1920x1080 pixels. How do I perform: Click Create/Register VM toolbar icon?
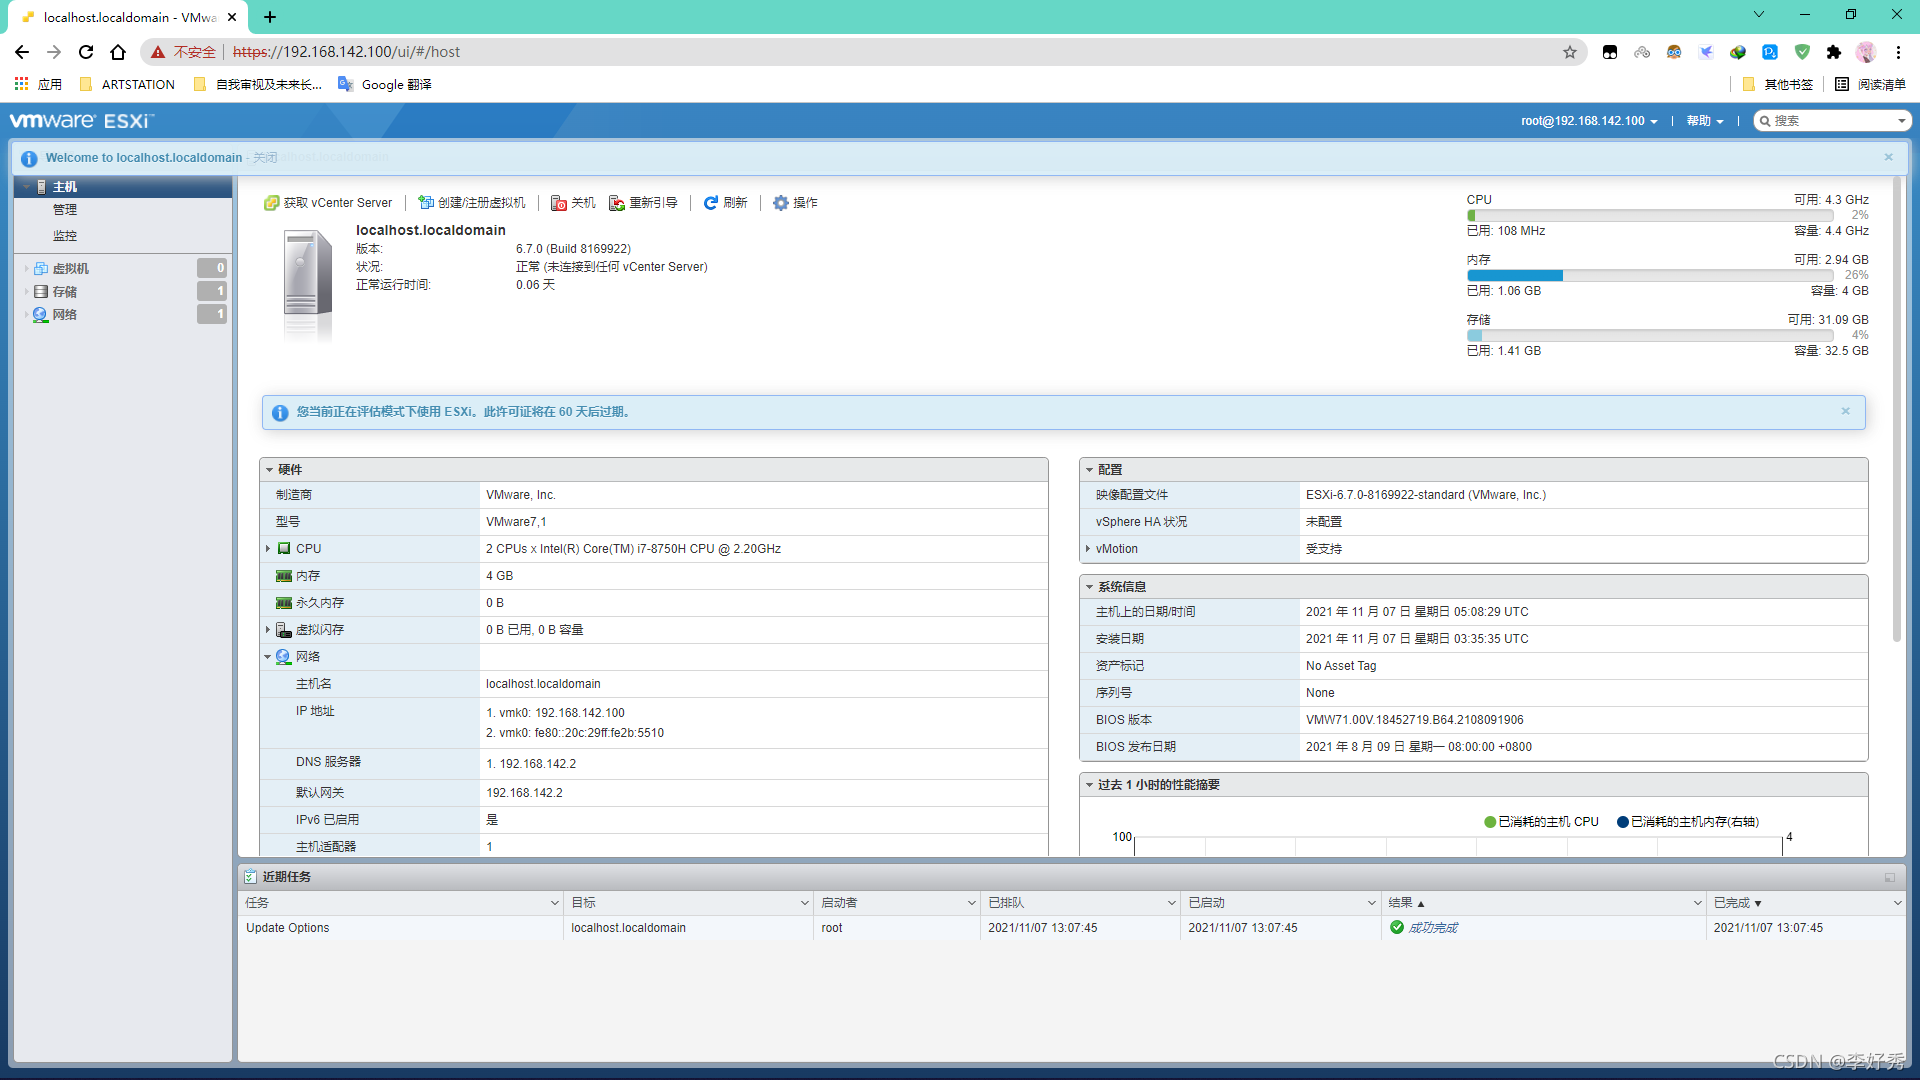(426, 203)
